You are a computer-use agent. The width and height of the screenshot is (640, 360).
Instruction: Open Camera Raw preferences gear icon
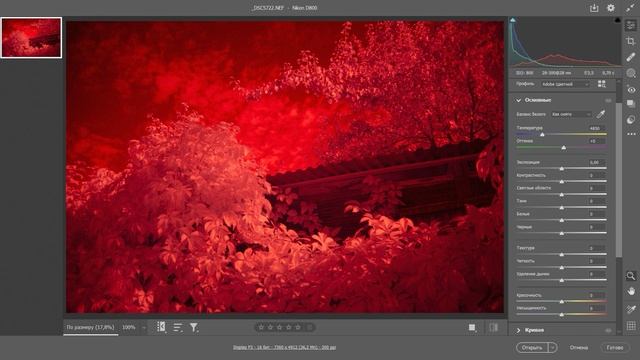611,8
